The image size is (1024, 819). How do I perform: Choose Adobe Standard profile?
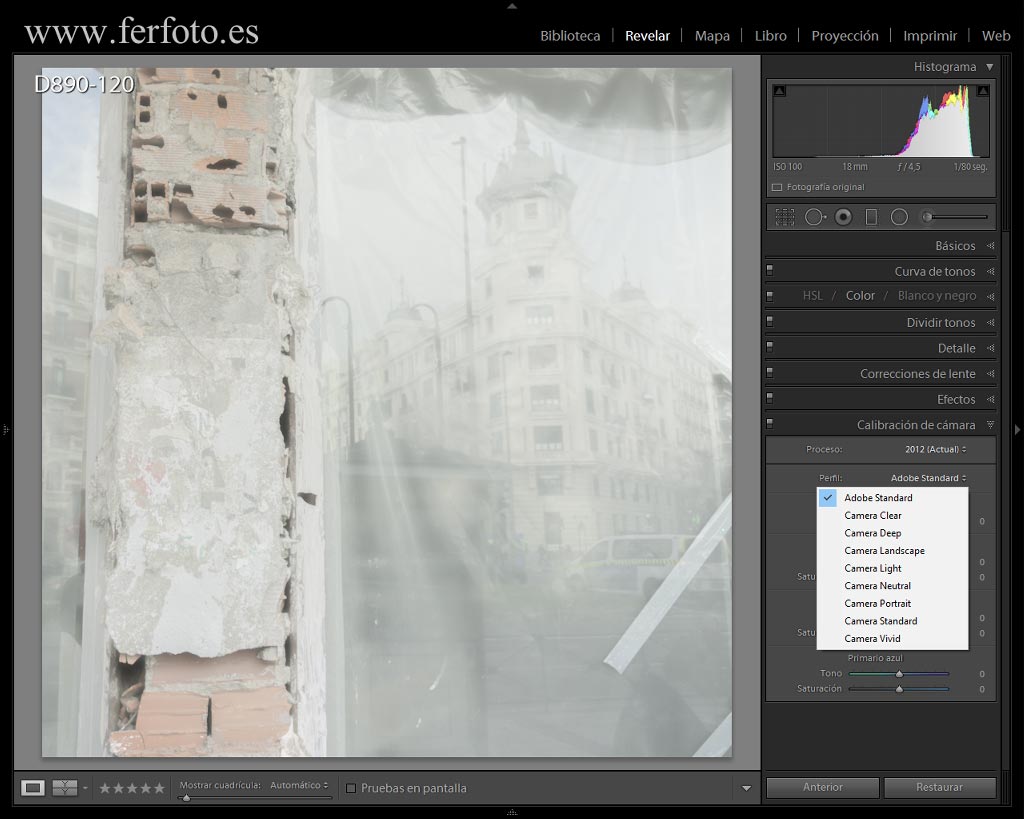892,498
